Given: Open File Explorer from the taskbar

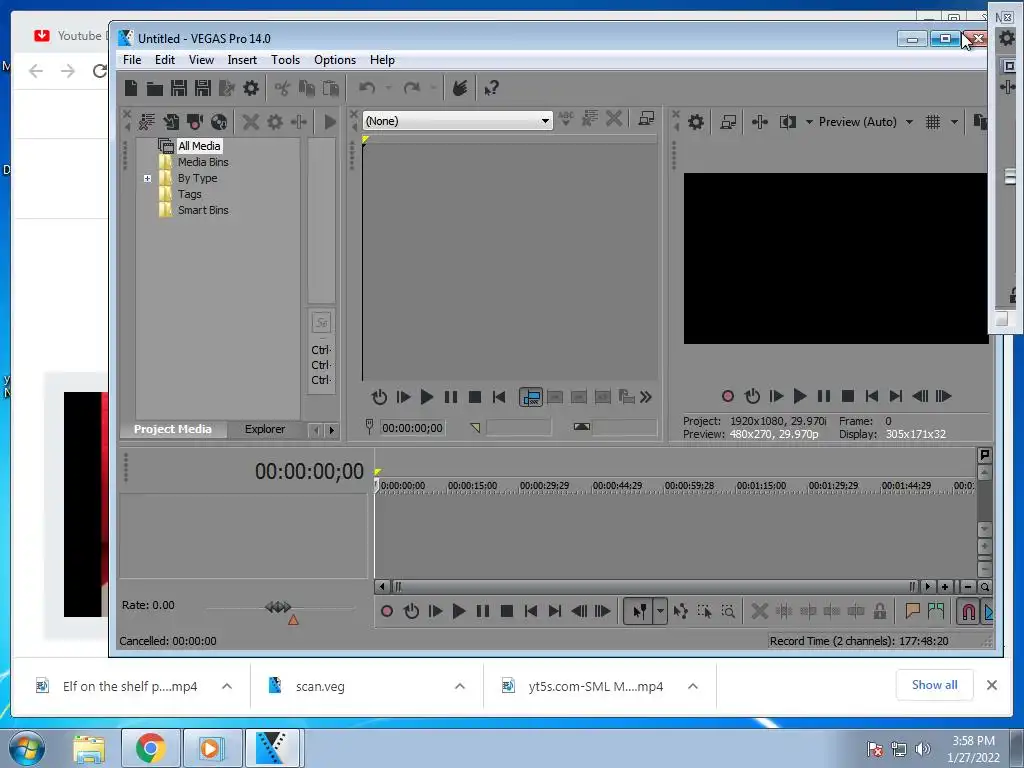Looking at the screenshot, I should pos(89,748).
